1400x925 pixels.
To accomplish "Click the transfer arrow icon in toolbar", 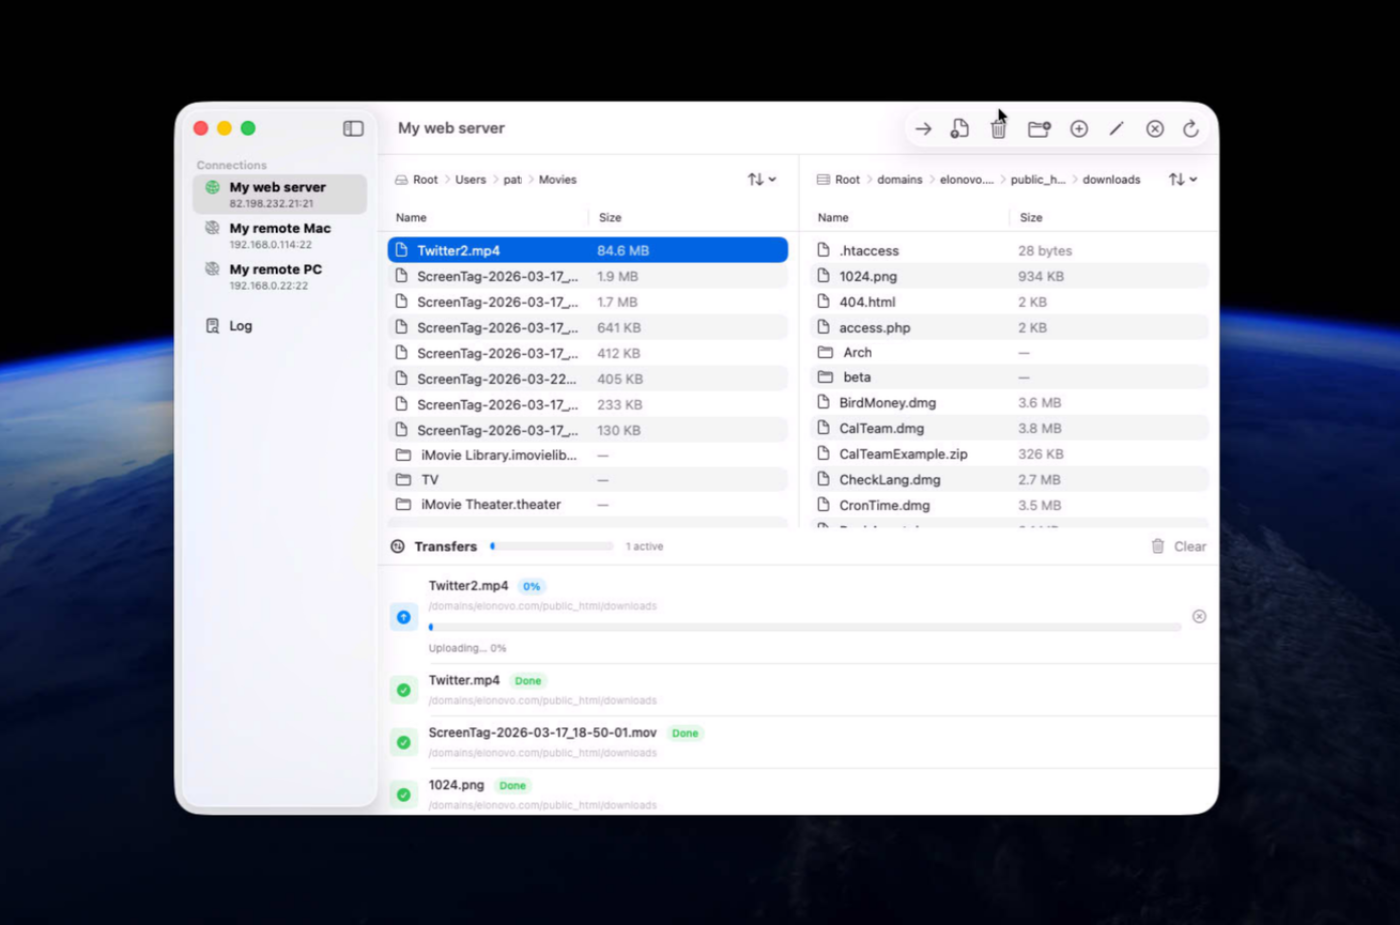I will (923, 129).
